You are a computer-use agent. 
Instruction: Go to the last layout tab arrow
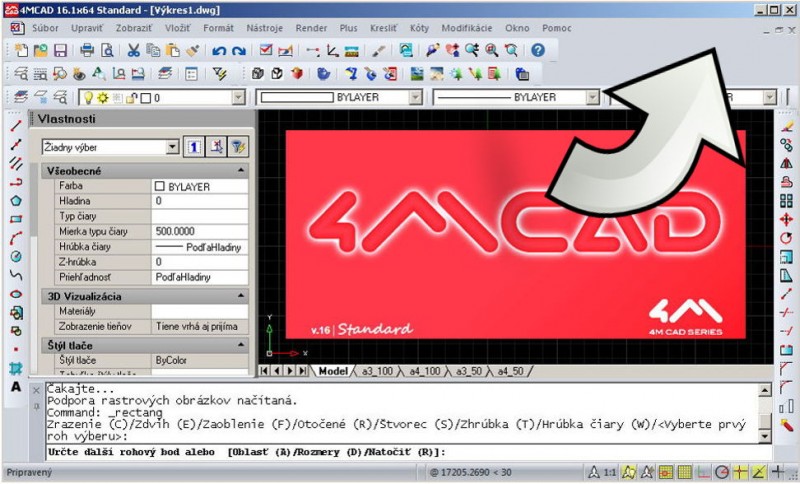303,371
